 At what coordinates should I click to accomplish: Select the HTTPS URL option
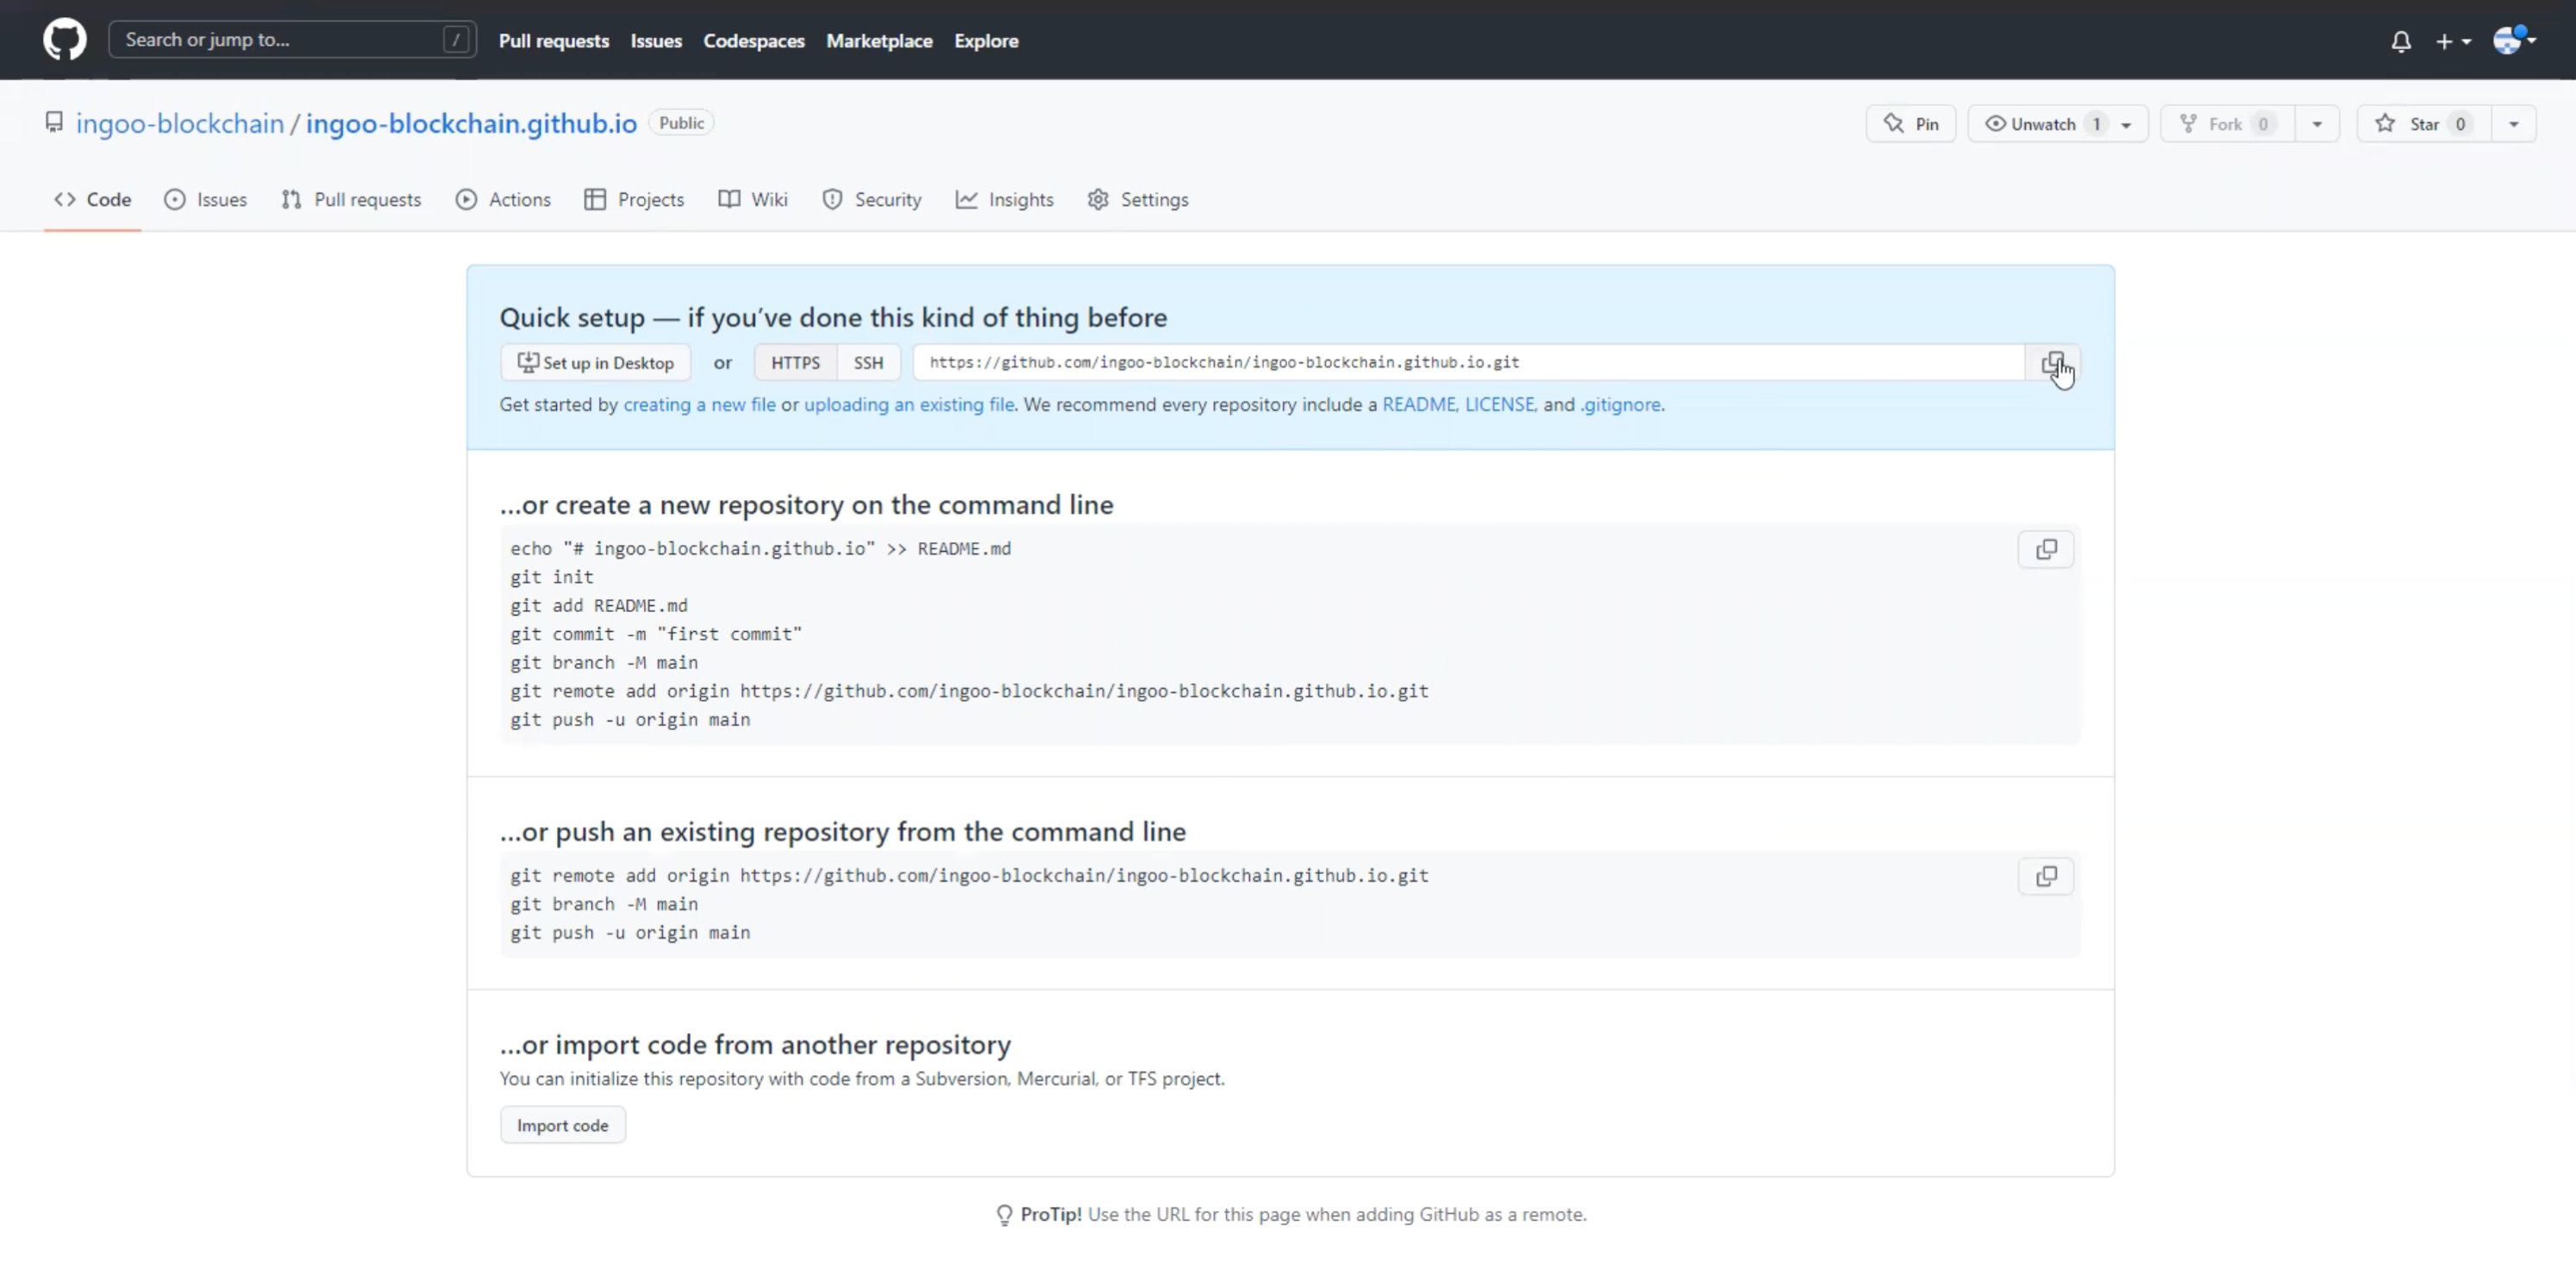(795, 362)
